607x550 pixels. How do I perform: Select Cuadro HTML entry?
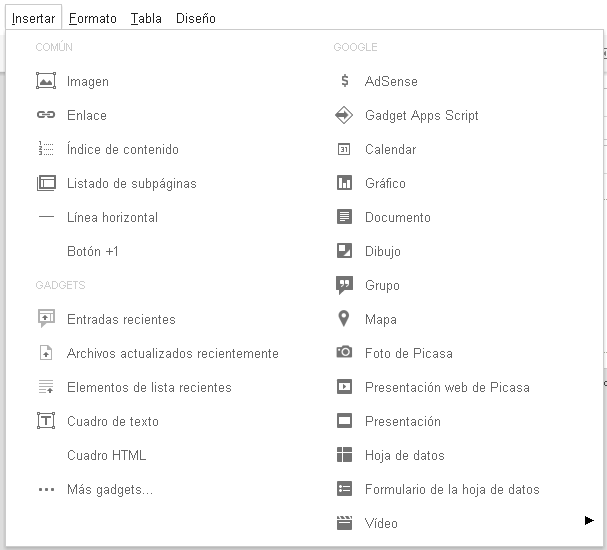point(106,455)
